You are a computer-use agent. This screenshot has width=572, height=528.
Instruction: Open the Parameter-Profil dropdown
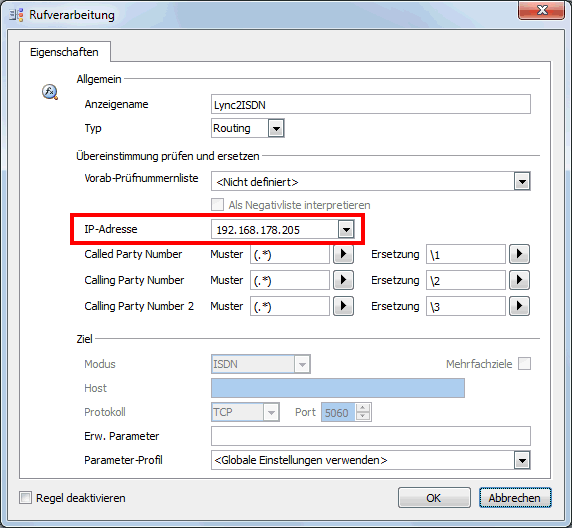click(x=522, y=460)
